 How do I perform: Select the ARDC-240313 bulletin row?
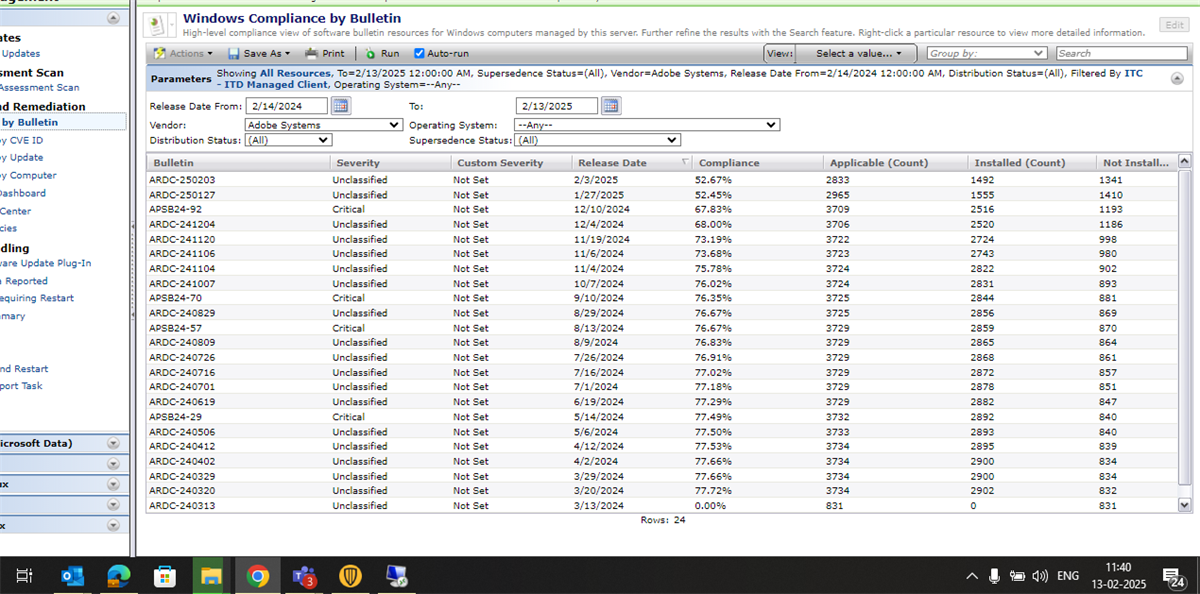(662, 506)
